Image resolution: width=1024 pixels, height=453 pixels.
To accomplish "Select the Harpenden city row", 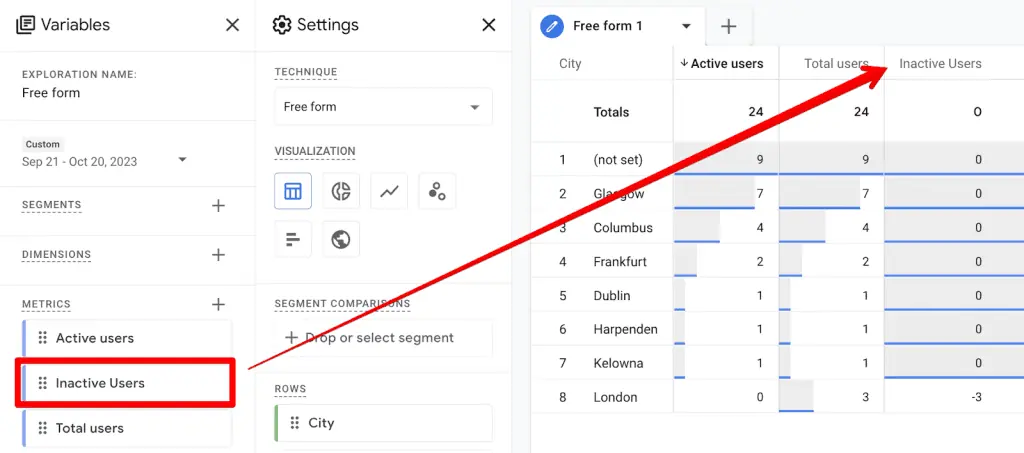I will [625, 330].
